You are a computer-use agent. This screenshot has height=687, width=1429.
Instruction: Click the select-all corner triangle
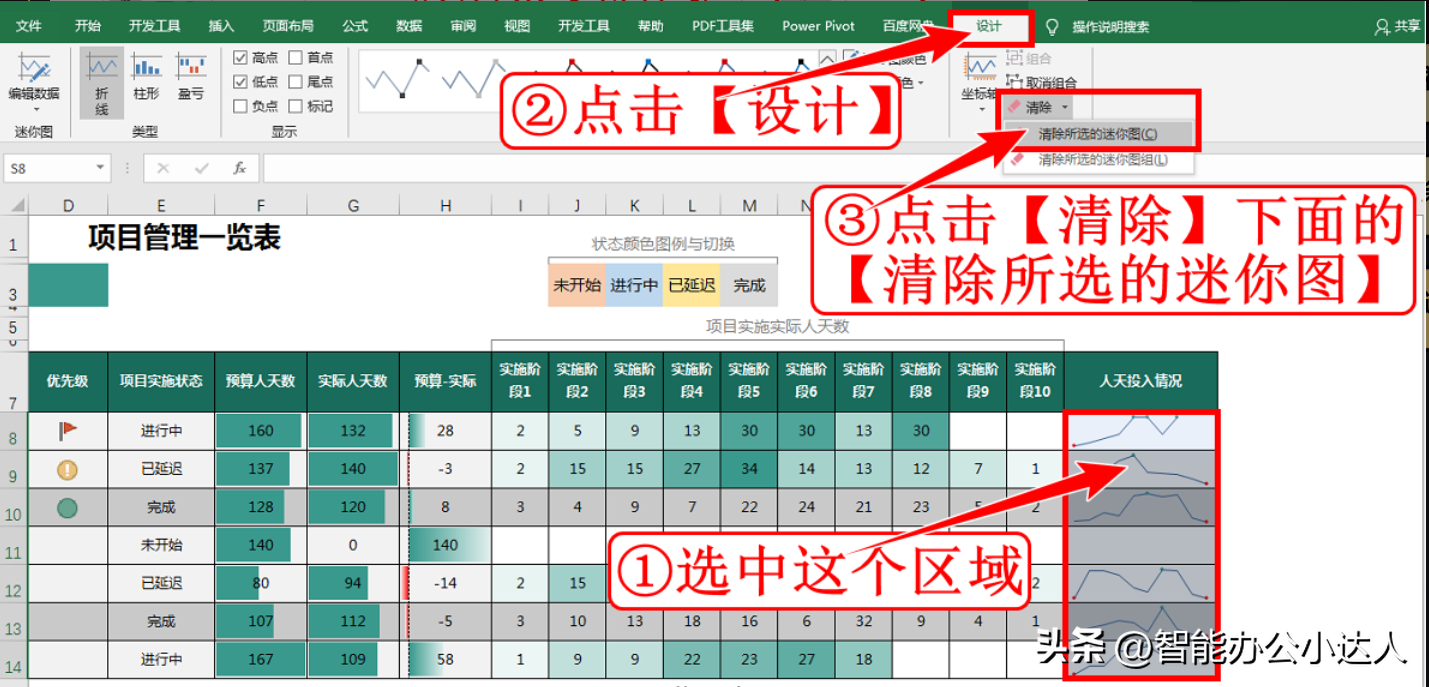tap(16, 205)
